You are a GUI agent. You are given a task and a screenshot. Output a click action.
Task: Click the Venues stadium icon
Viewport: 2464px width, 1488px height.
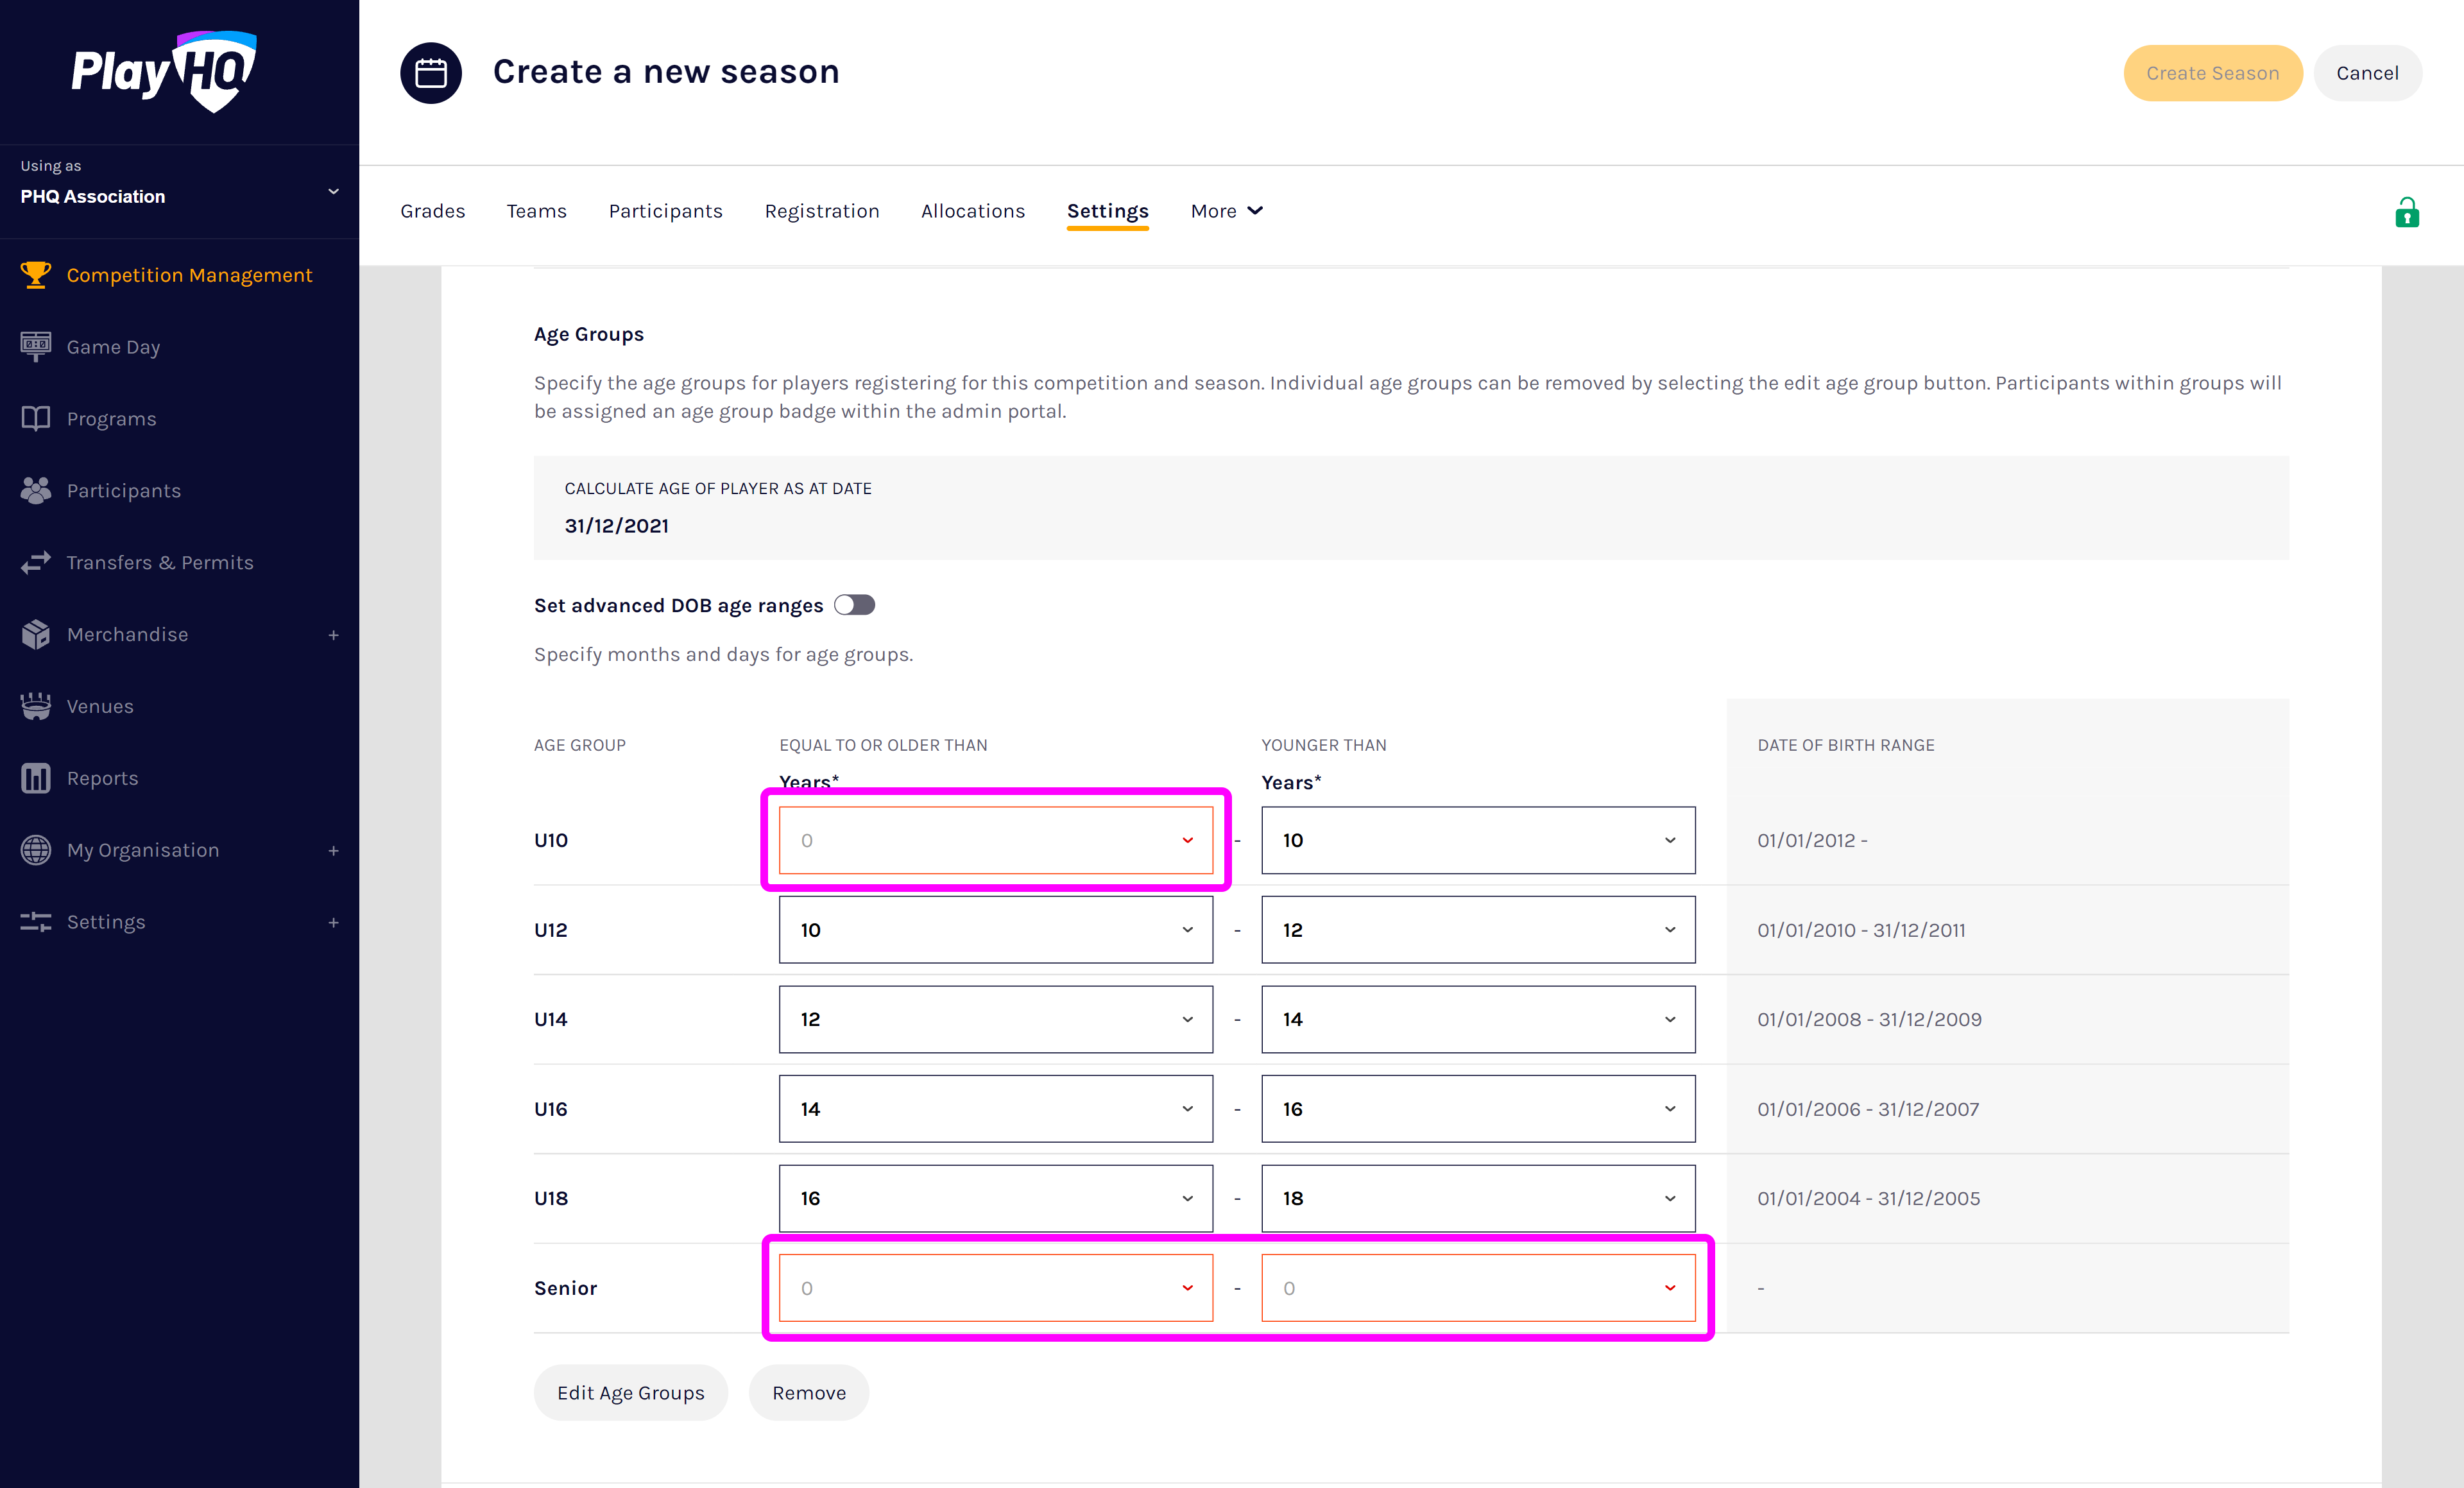36,706
